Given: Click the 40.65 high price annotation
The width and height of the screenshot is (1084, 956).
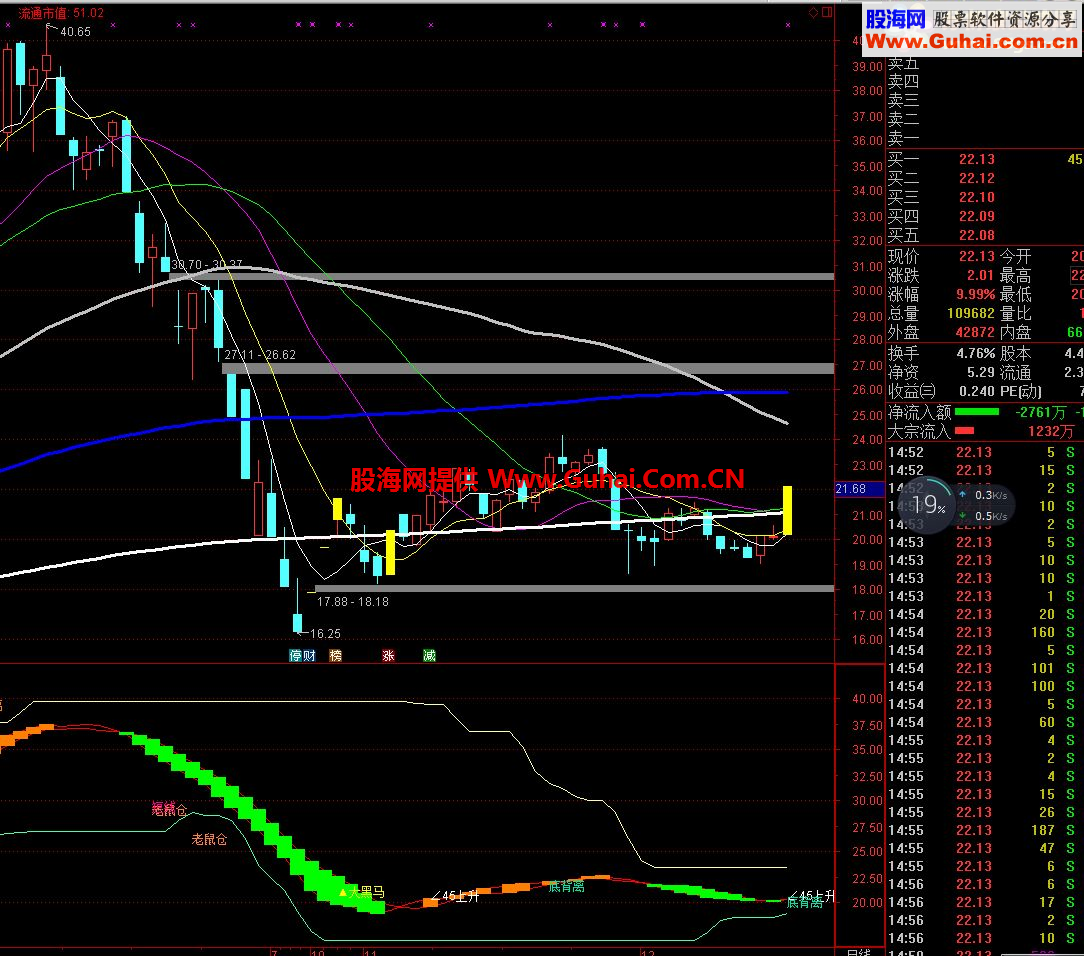Looking at the screenshot, I should coord(75,32).
